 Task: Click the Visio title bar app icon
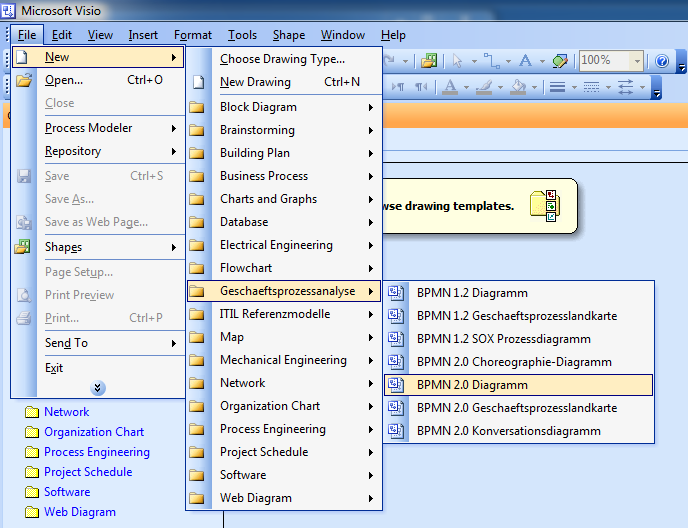(8, 10)
